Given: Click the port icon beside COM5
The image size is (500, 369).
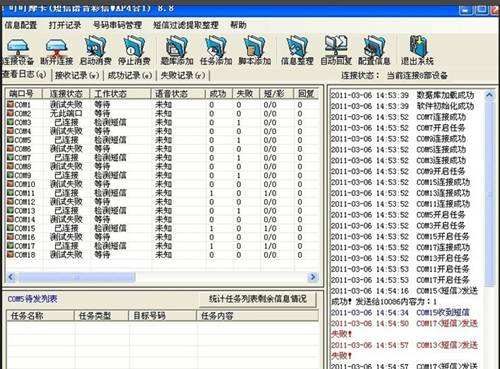Looking at the screenshot, I should (x=10, y=140).
